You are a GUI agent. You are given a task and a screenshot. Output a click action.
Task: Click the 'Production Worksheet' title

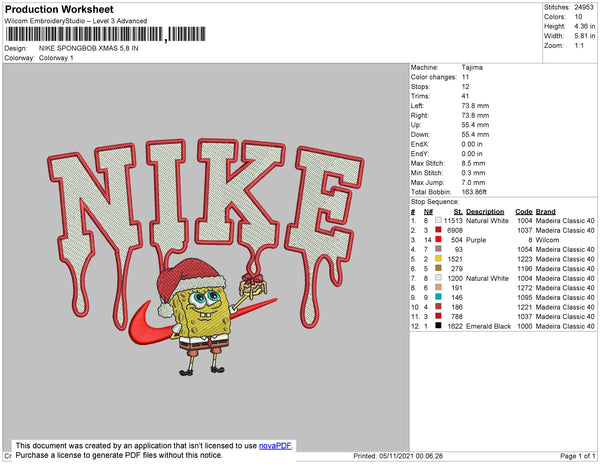[59, 10]
